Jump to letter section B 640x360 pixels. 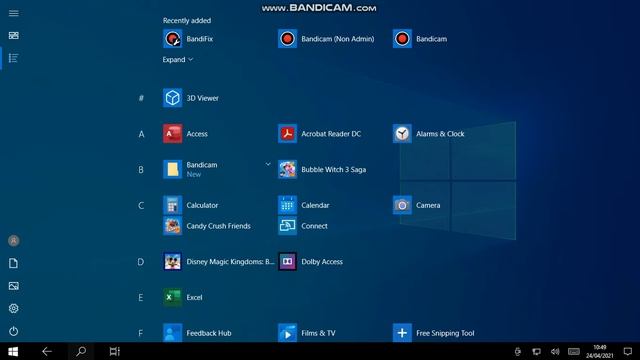pos(141,169)
